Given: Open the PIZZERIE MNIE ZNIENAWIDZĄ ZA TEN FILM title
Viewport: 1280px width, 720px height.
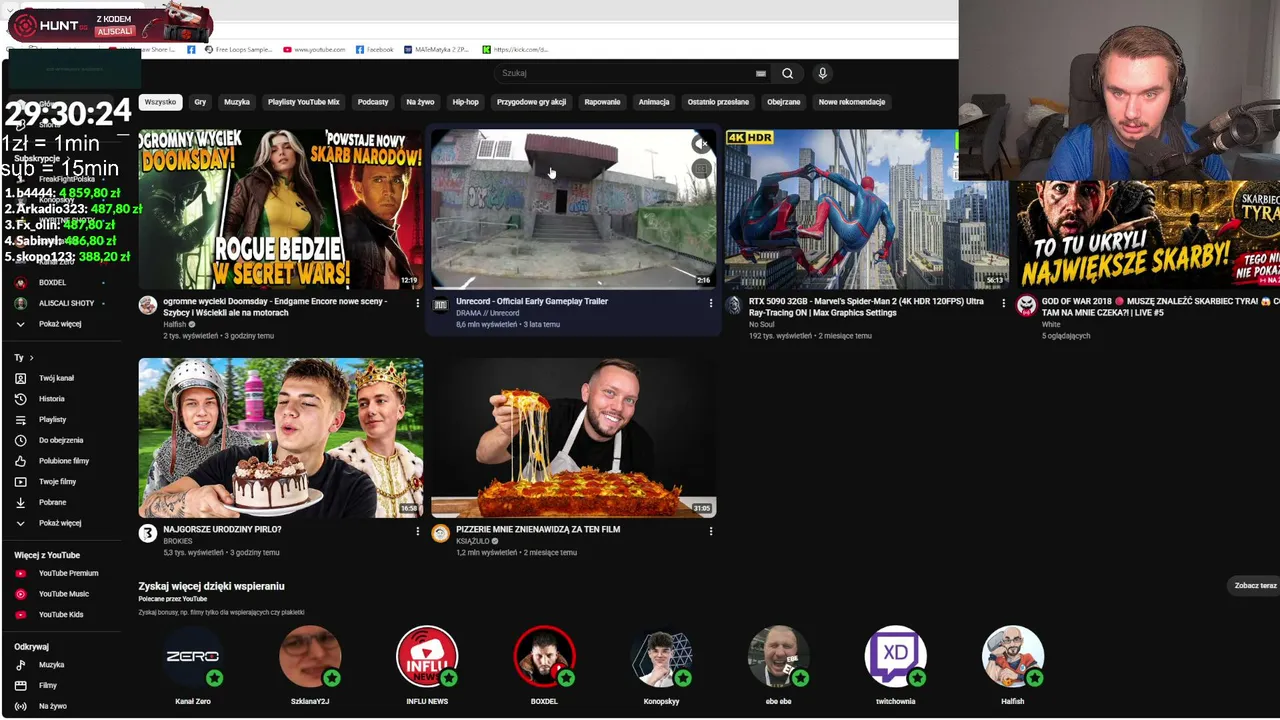Looking at the screenshot, I should tap(538, 529).
